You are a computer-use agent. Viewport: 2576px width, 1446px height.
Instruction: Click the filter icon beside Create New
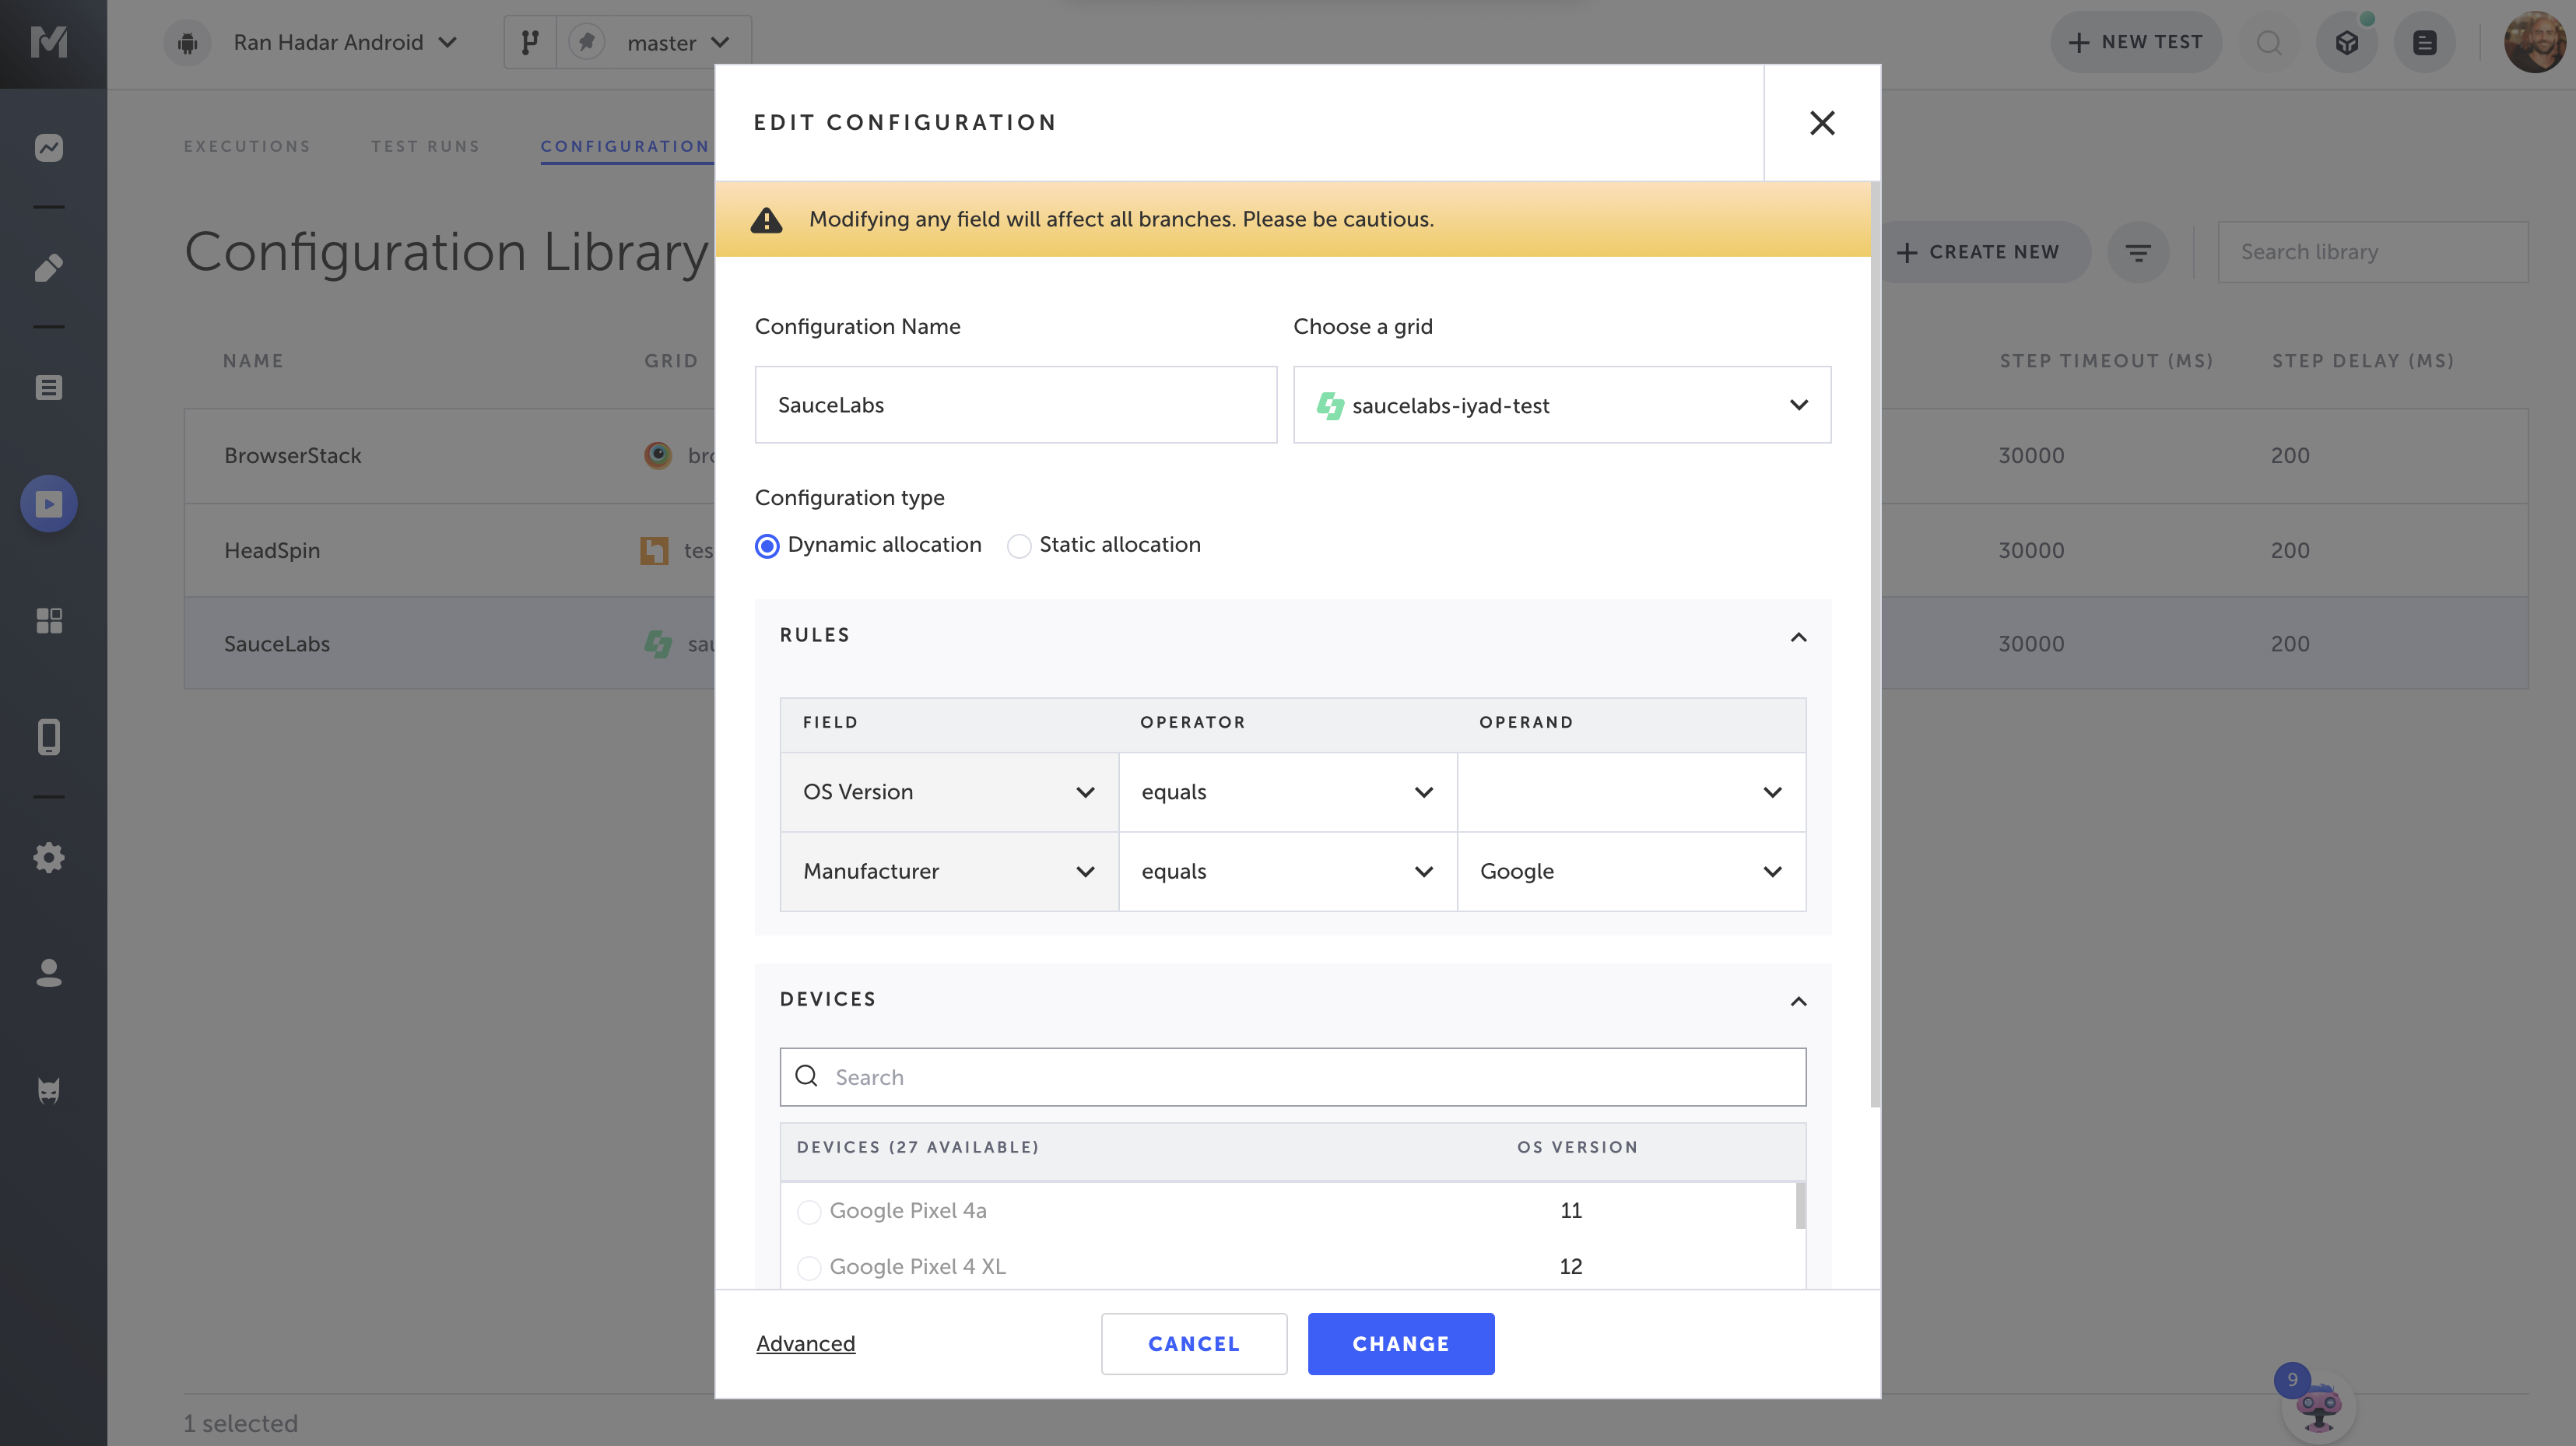2137,252
